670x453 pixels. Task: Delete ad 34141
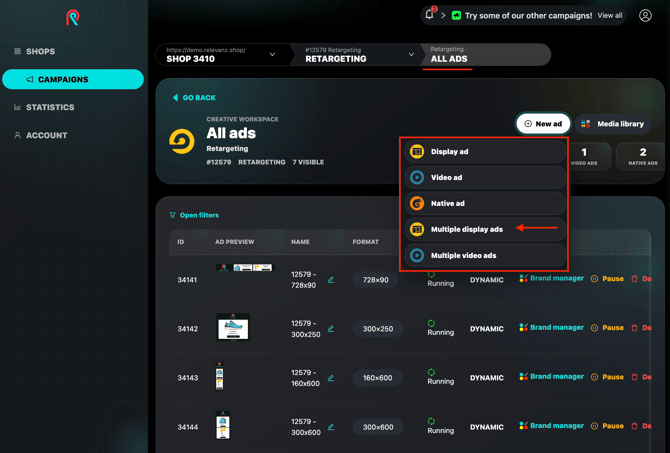[641, 279]
